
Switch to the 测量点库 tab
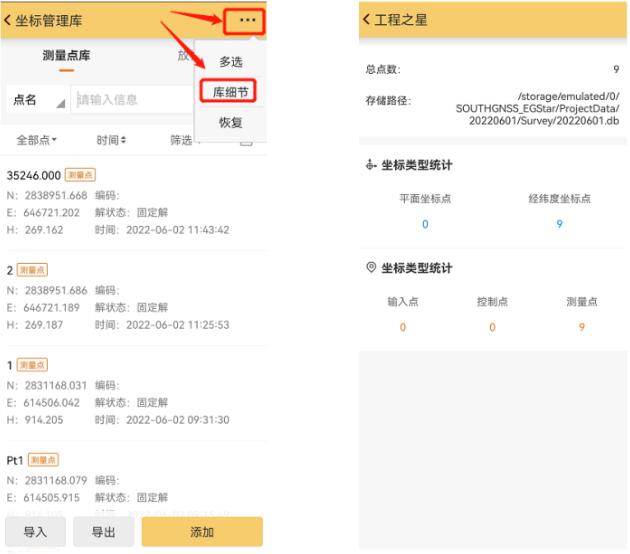(x=66, y=56)
